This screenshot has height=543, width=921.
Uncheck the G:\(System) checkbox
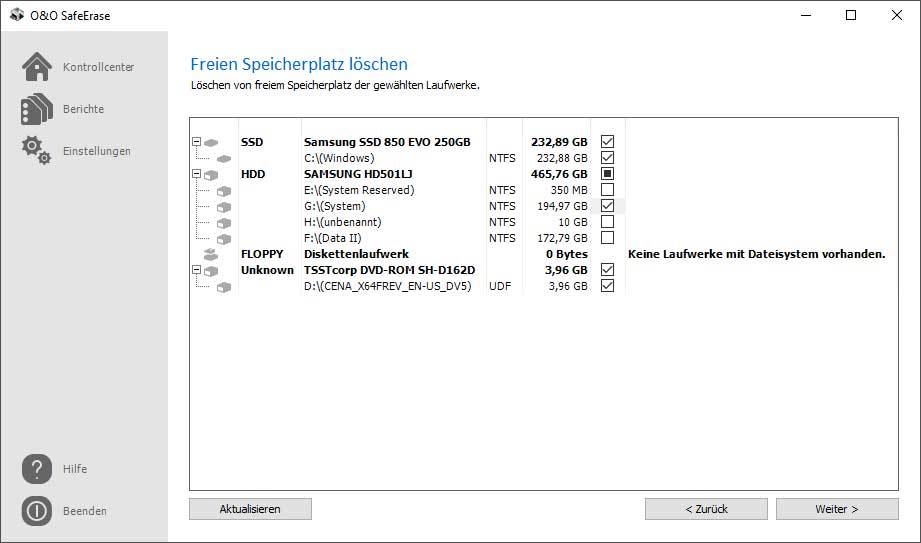(x=607, y=206)
